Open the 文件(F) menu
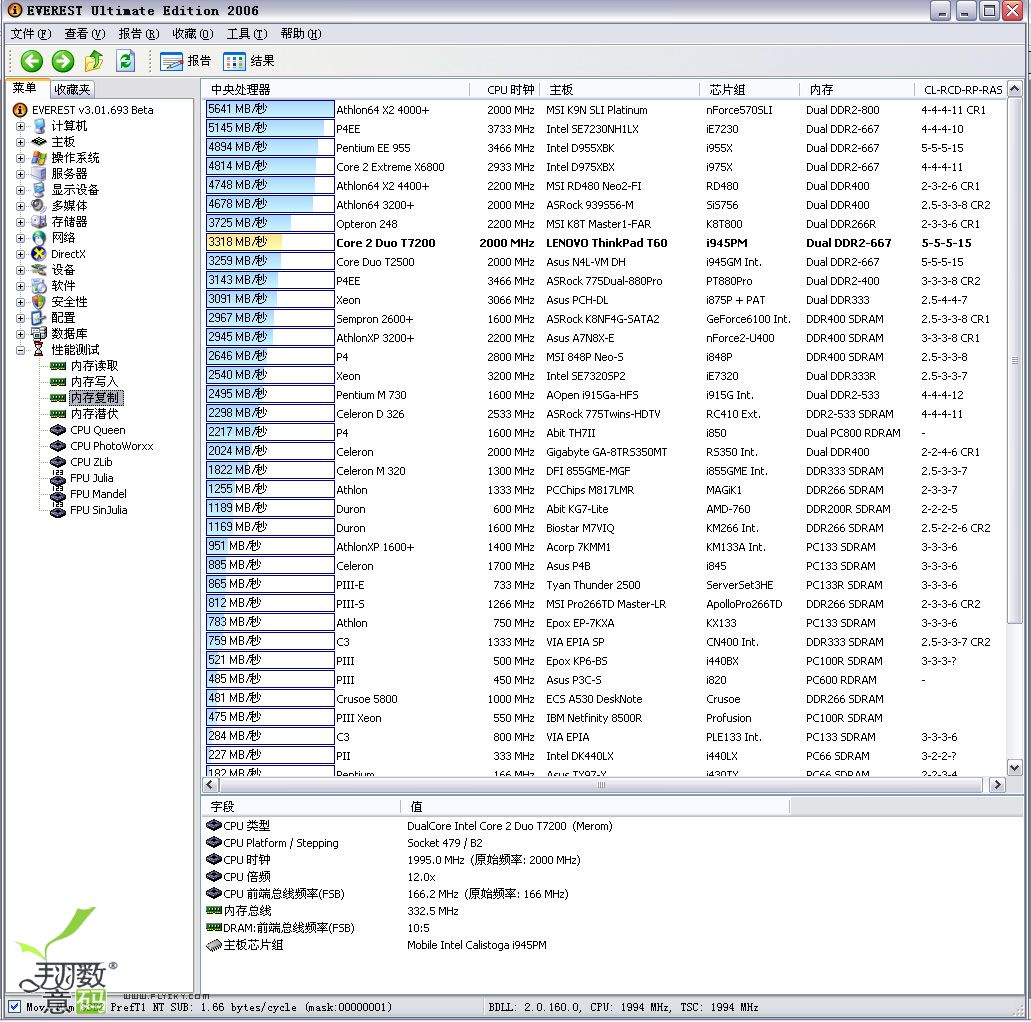 pyautogui.click(x=30, y=34)
